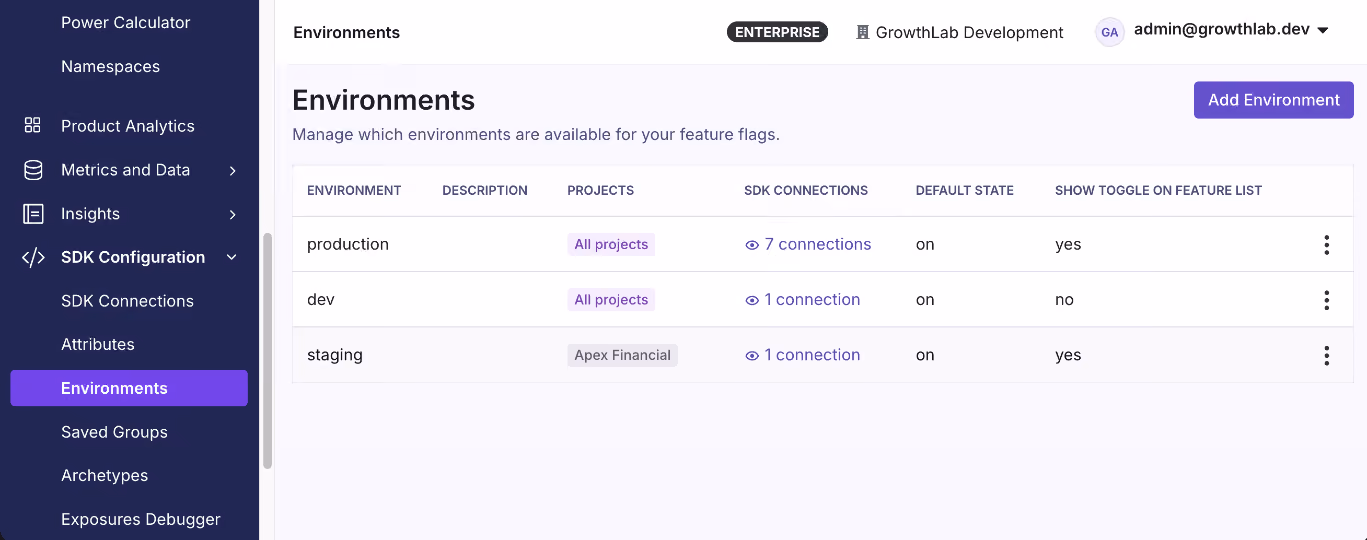Click All projects badge in dev row
Viewport: 1367px width, 540px height.
(611, 299)
